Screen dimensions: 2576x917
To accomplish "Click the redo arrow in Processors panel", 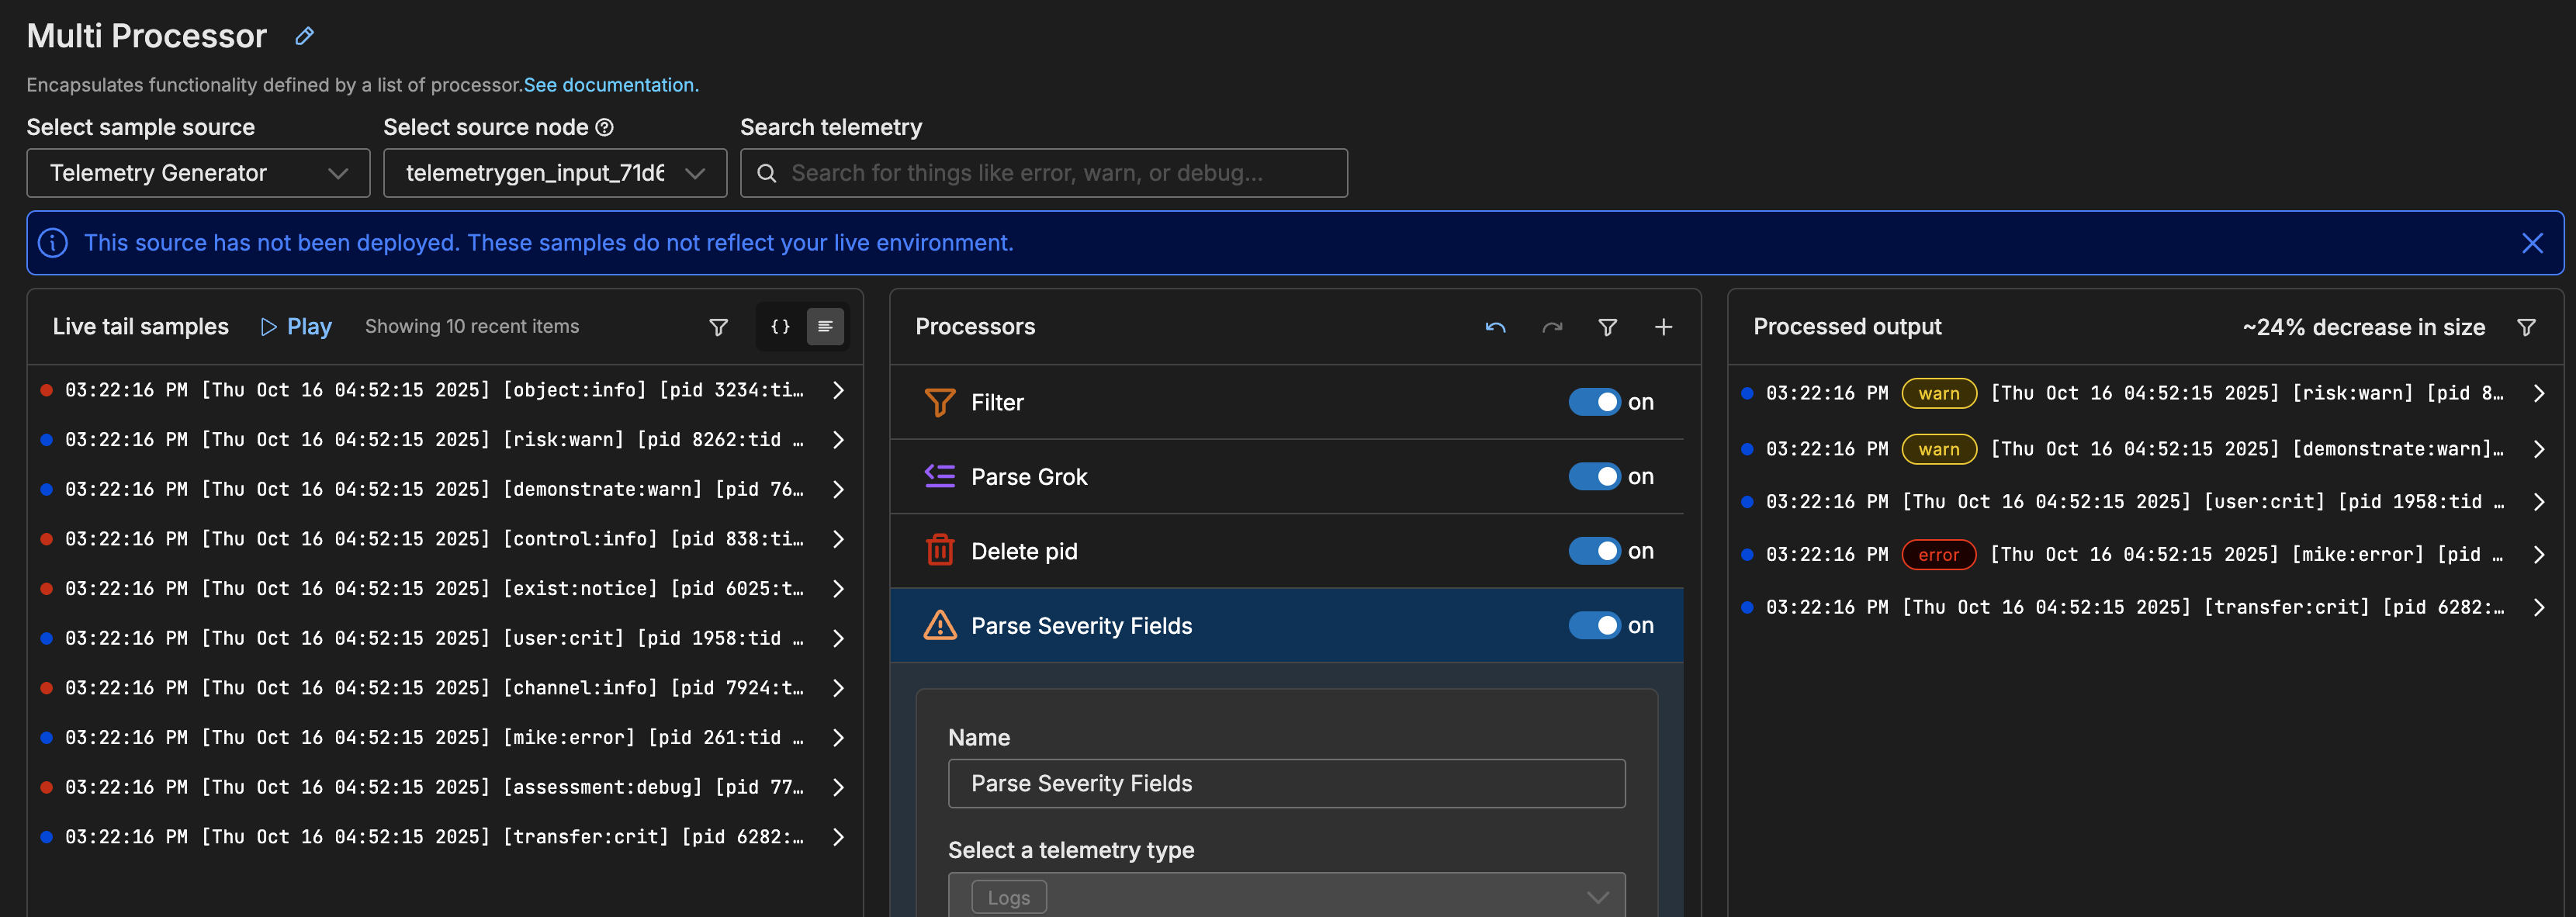I will (1551, 327).
